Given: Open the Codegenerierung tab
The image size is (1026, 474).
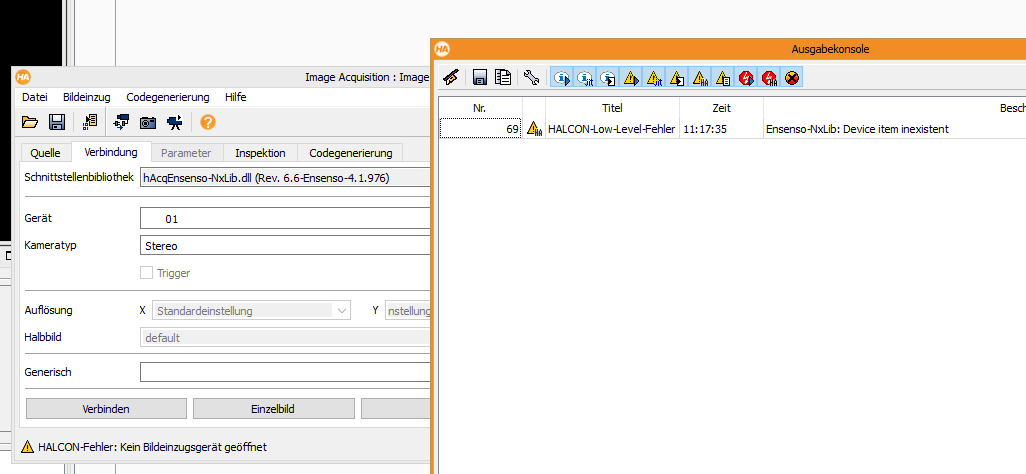Looking at the screenshot, I should (351, 153).
